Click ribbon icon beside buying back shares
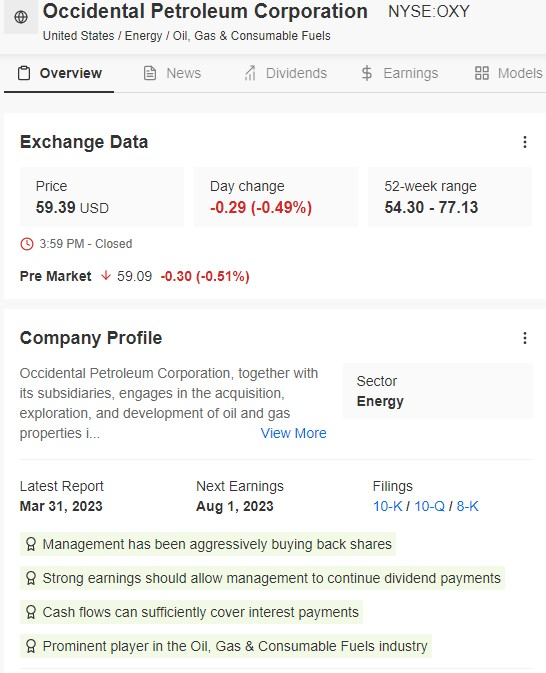546x673 pixels. point(31,544)
